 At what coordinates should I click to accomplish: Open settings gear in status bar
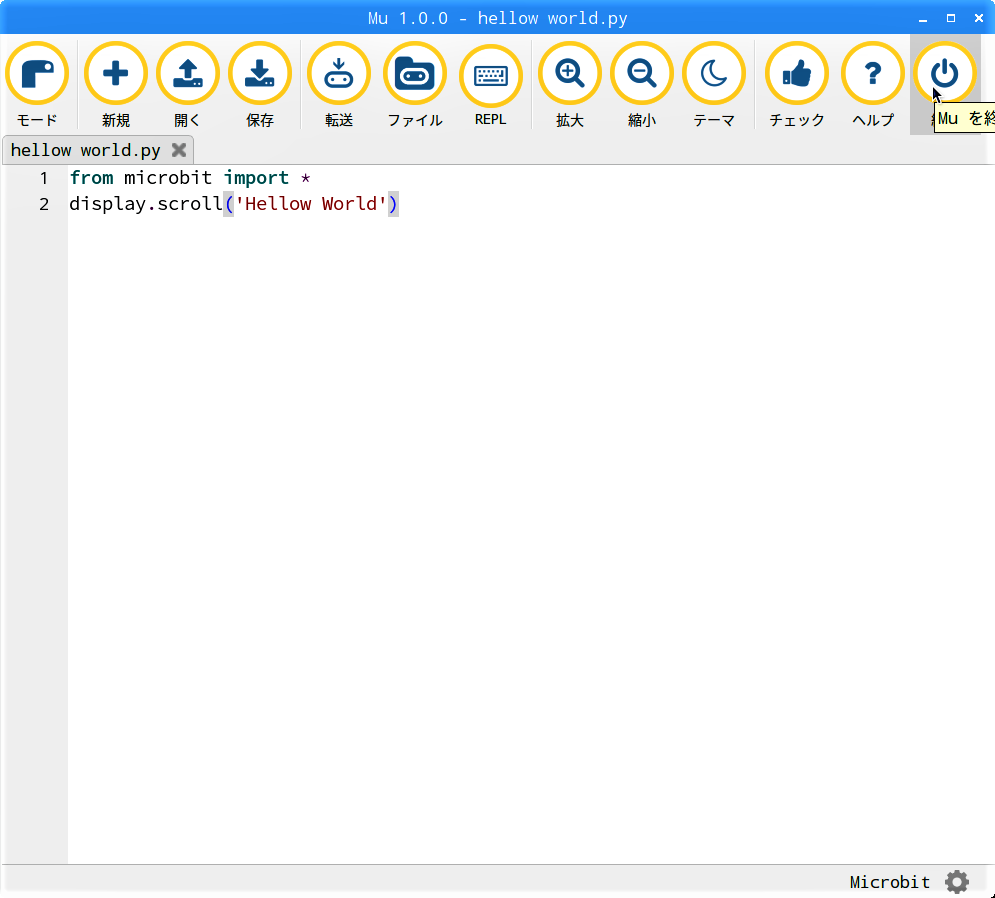(957, 882)
